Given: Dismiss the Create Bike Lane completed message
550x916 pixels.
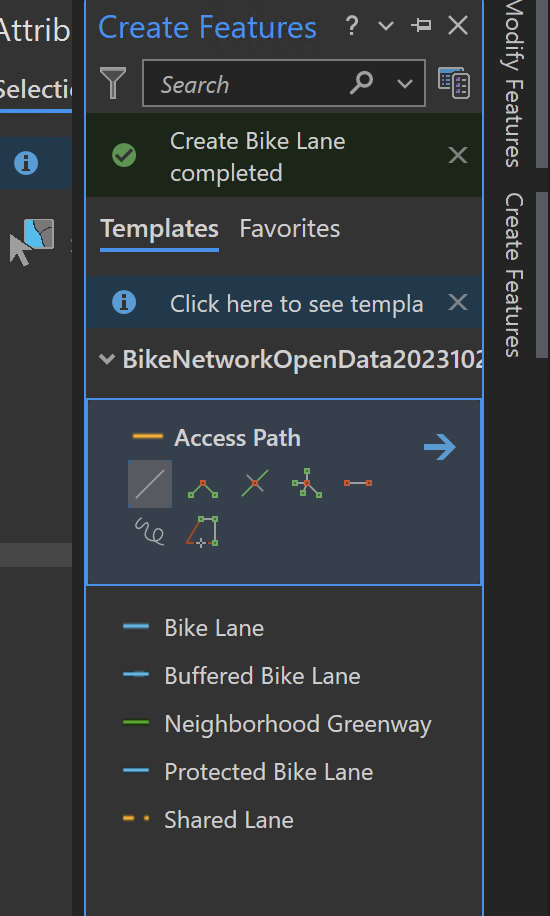Looking at the screenshot, I should [x=457, y=155].
